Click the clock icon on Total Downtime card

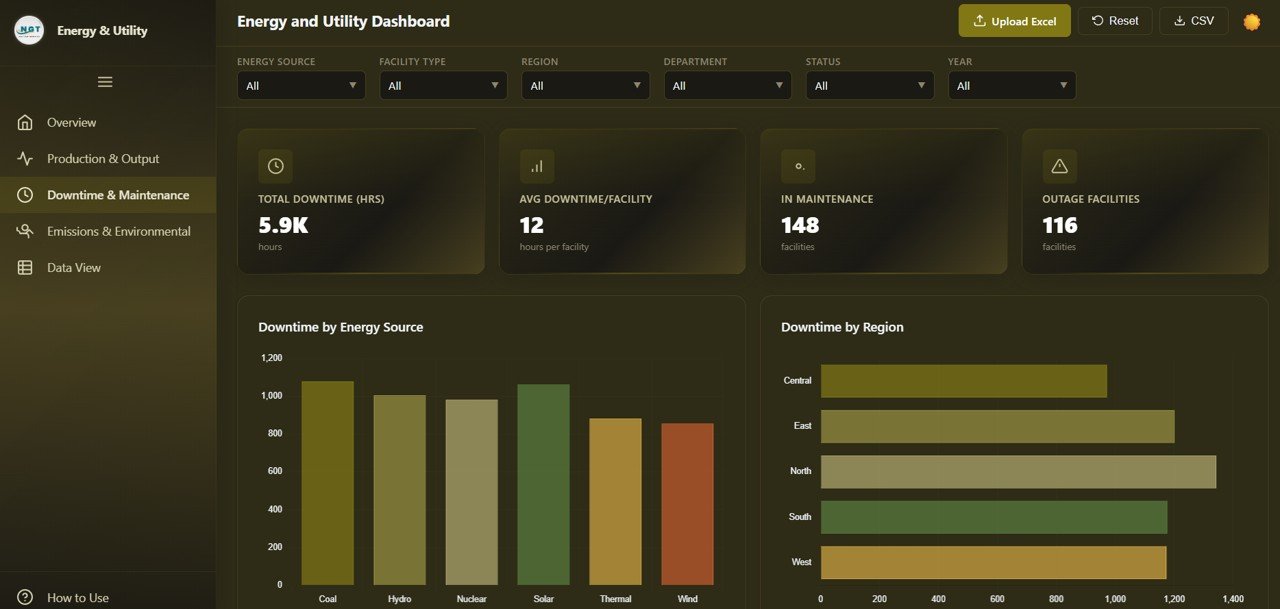click(x=274, y=165)
